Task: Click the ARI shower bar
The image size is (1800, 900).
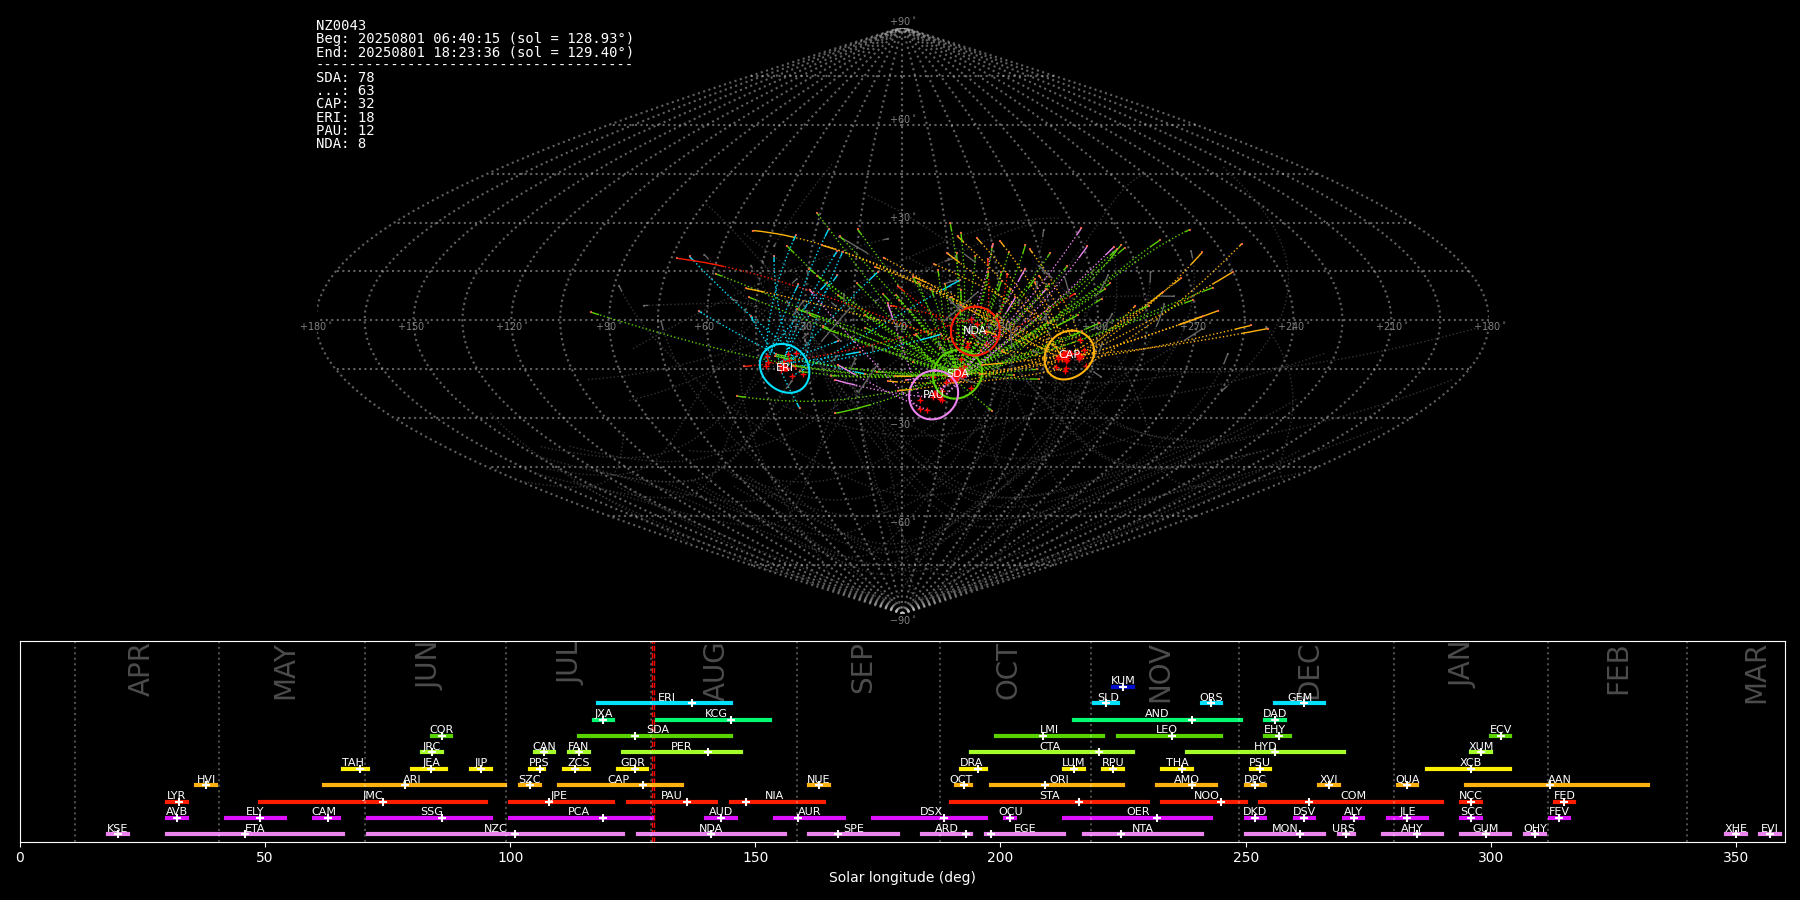Action: click(x=414, y=785)
